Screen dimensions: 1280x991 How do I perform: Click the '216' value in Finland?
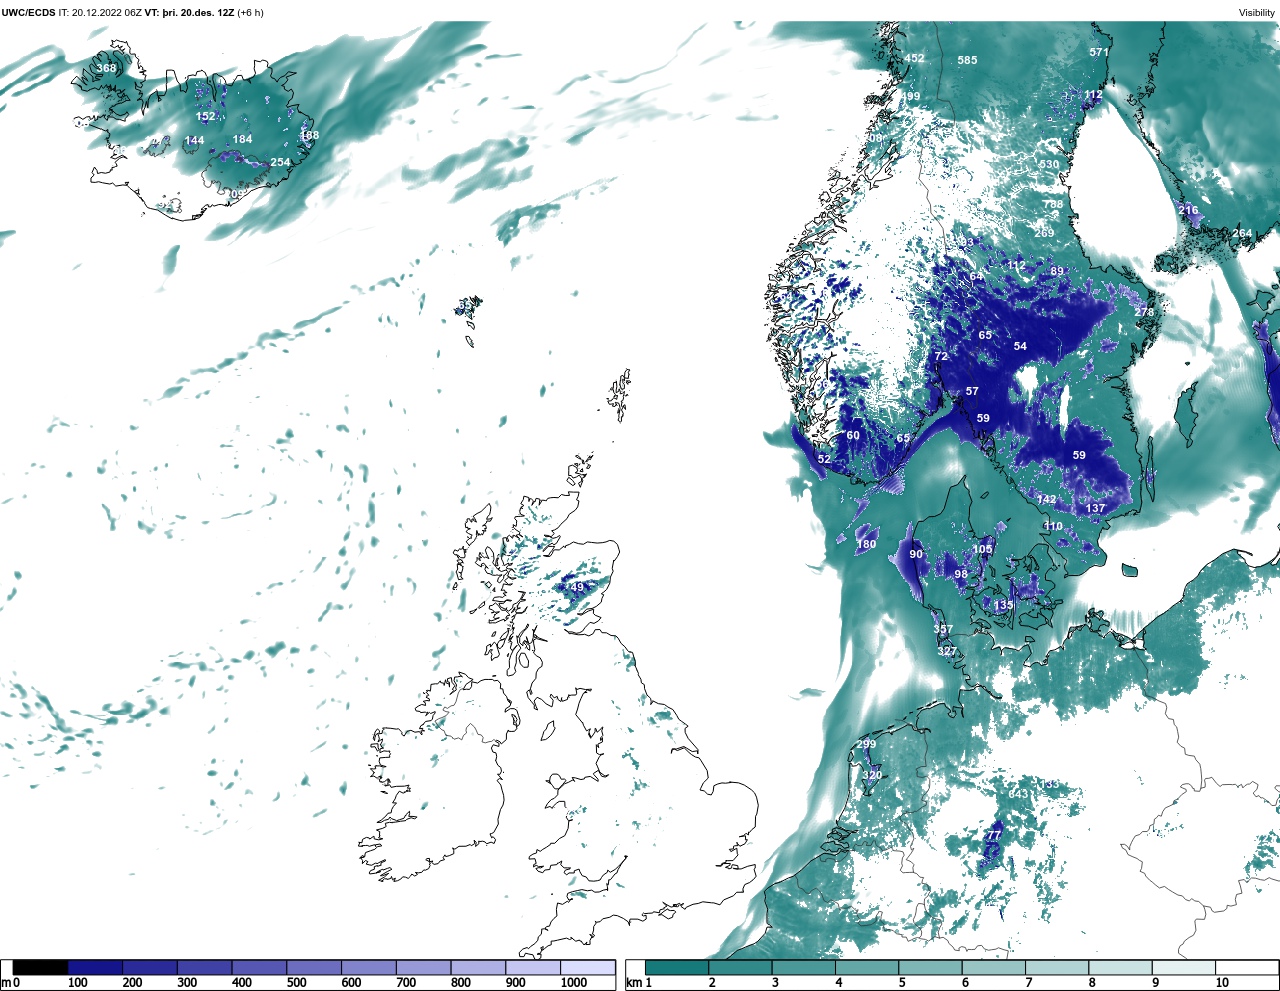[1188, 211]
